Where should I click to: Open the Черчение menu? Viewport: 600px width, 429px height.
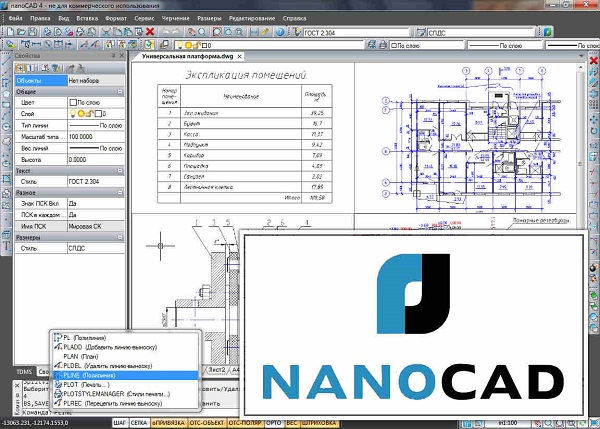click(x=175, y=18)
